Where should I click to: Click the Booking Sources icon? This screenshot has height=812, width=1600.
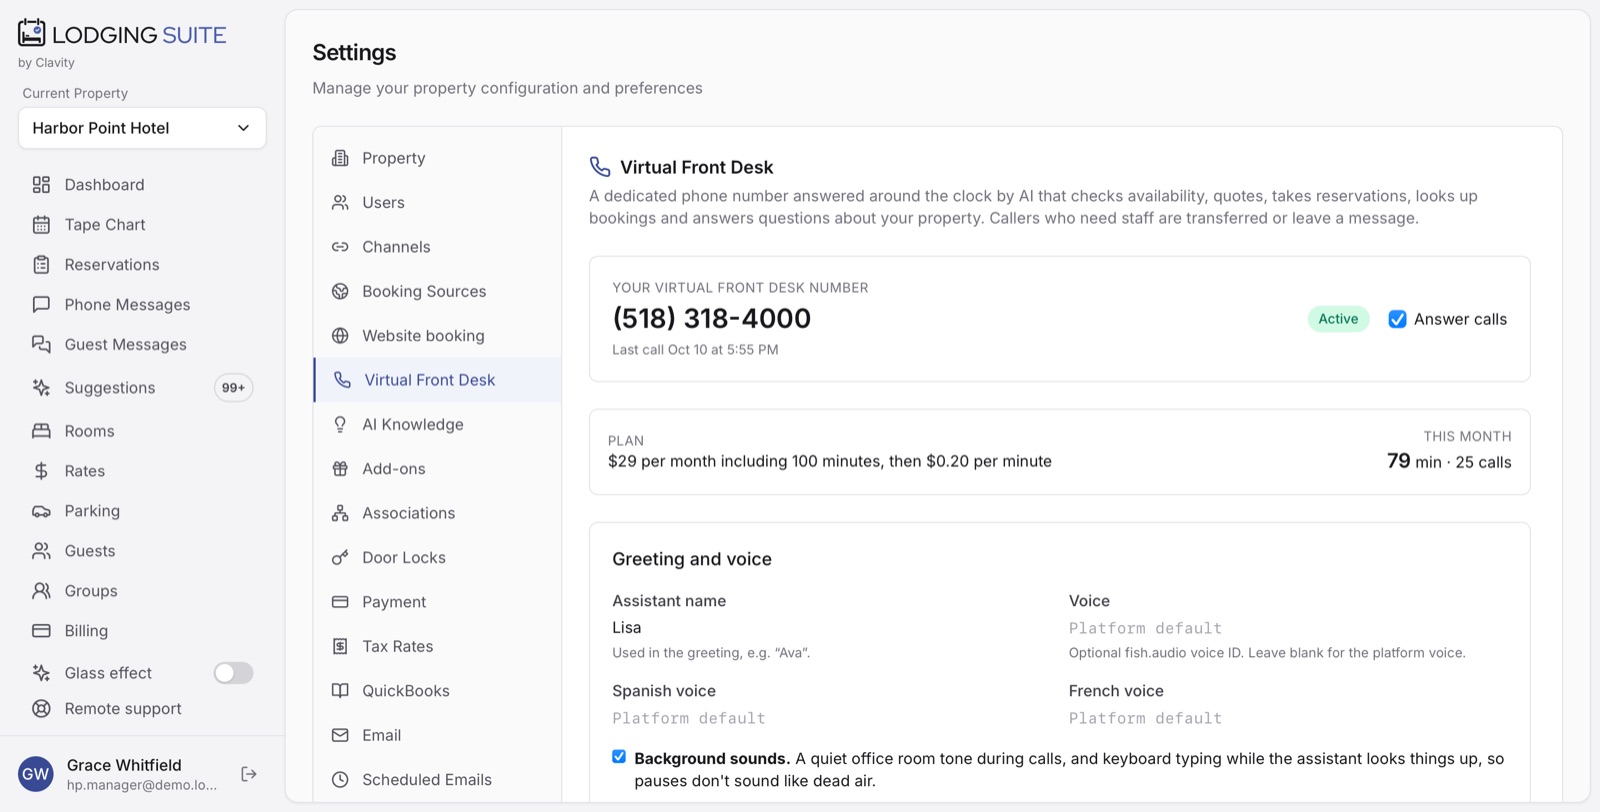point(340,292)
